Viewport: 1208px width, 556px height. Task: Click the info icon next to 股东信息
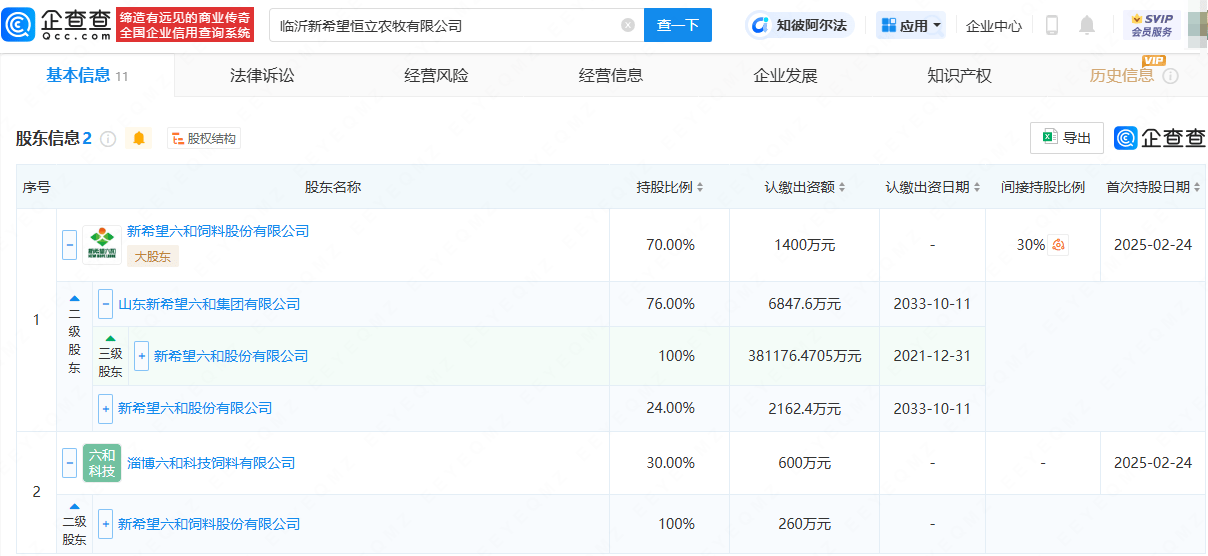[x=108, y=139]
